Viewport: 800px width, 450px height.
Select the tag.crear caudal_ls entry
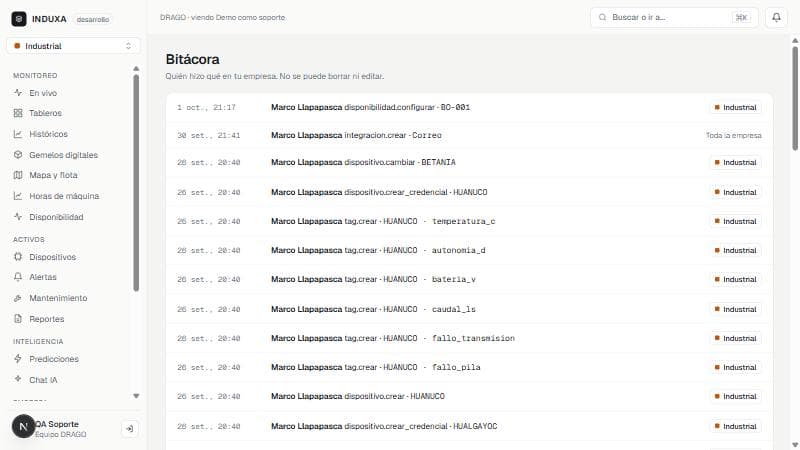[469, 309]
